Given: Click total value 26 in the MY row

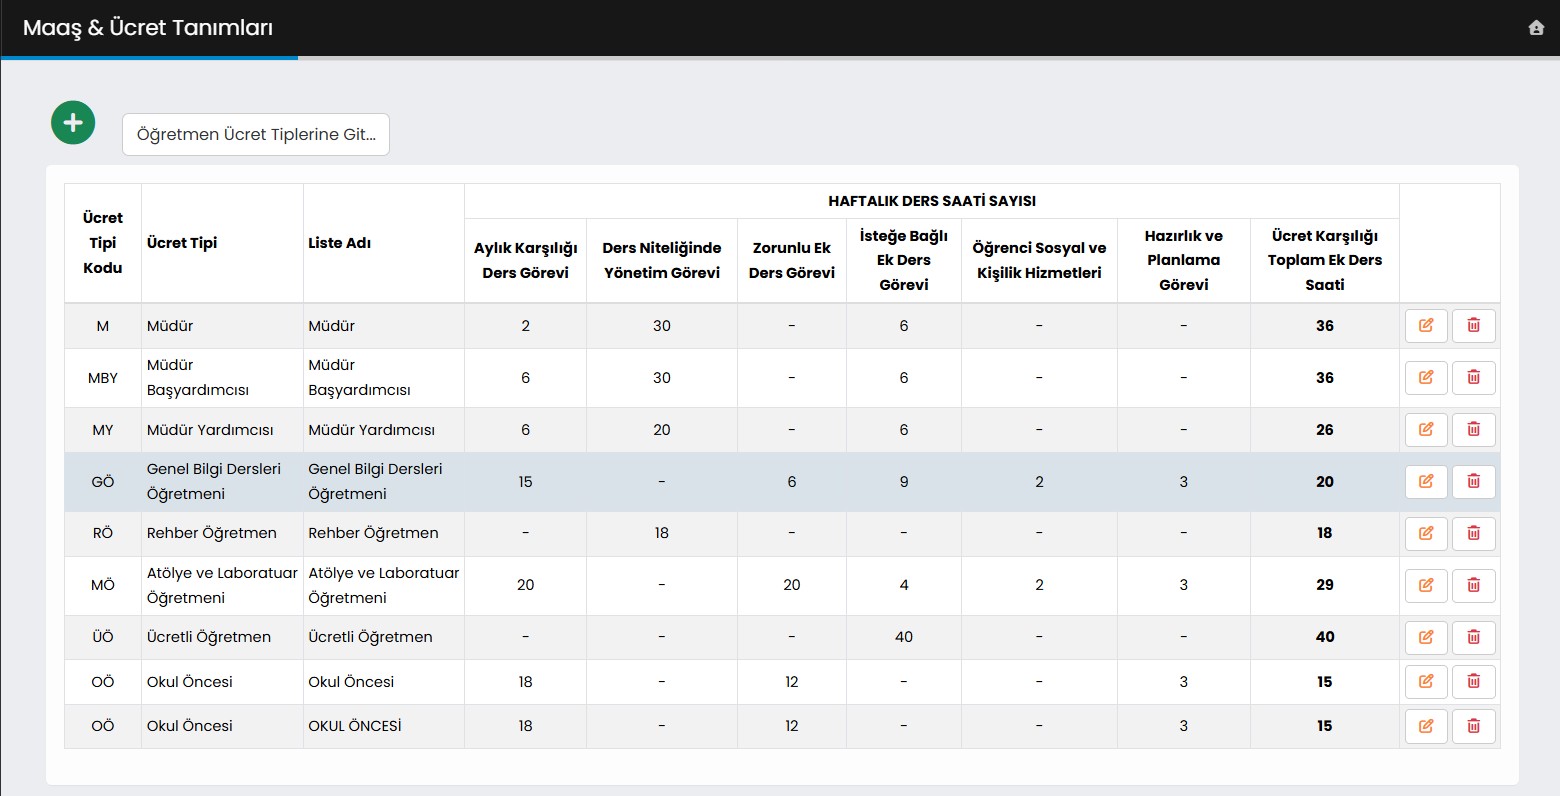Looking at the screenshot, I should coord(1325,430).
